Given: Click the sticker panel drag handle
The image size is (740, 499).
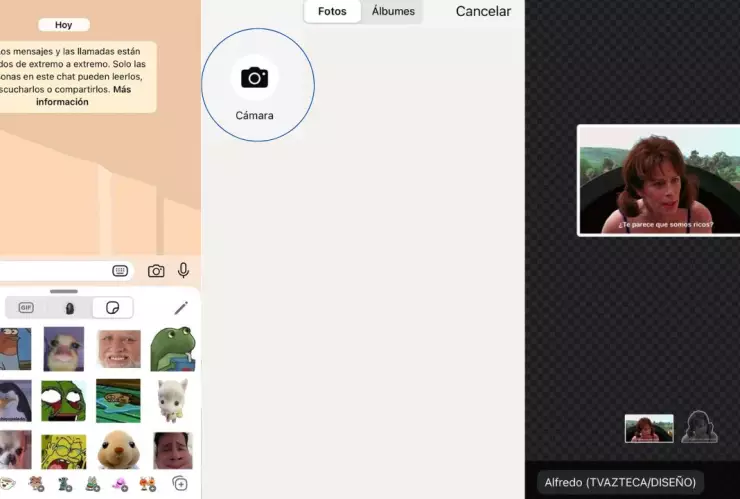Looking at the screenshot, I should [64, 292].
